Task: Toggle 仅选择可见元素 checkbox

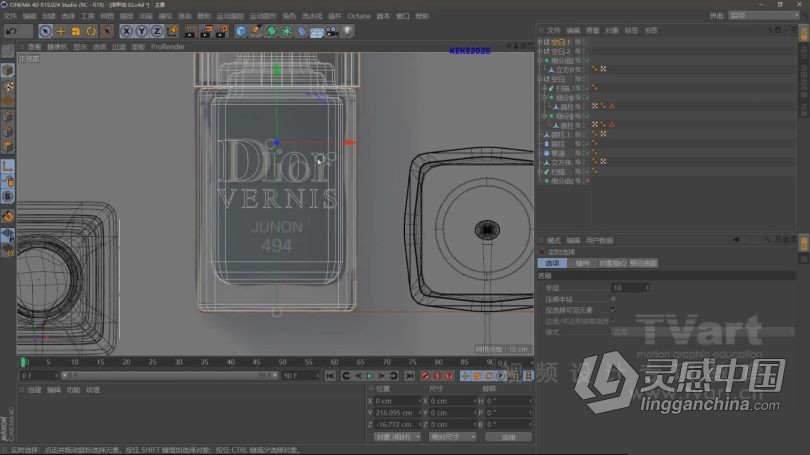Action: (613, 310)
